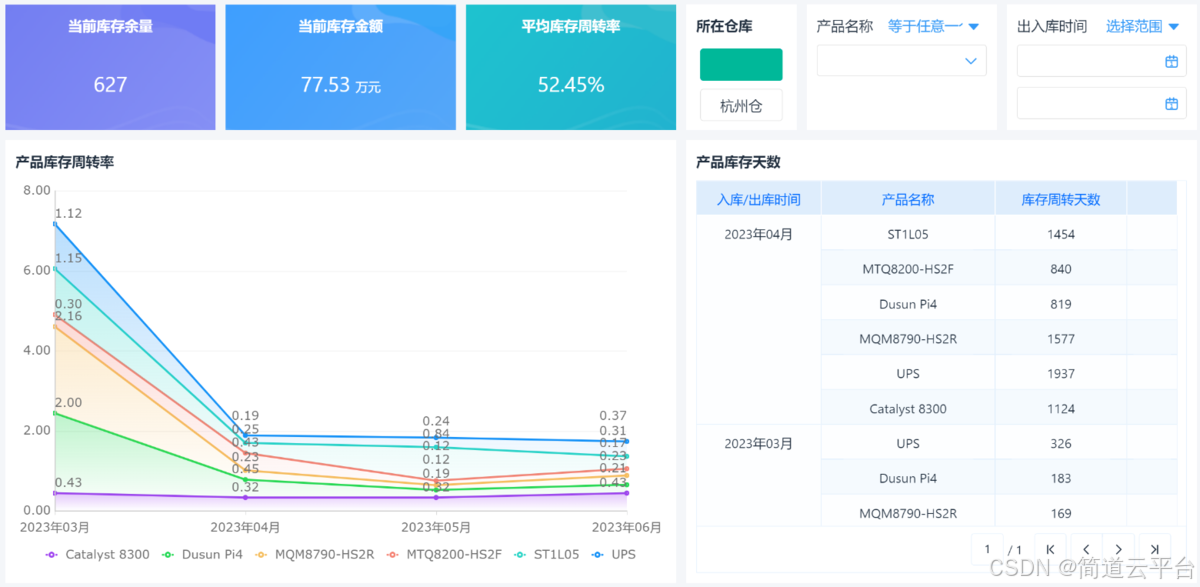This screenshot has height=587, width=1200.
Task: Open the 等于任意一个 condition dropdown
Action: (933, 26)
